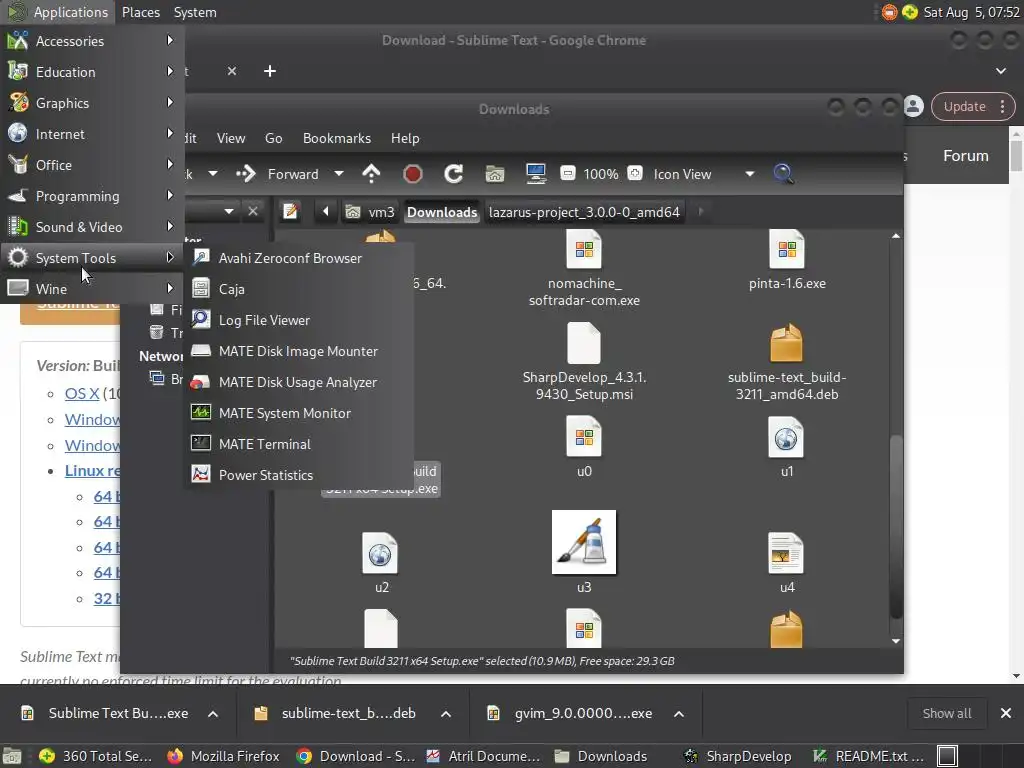Click the Computer icon in Caja toolbar
1024x768 pixels.
[x=536, y=174]
